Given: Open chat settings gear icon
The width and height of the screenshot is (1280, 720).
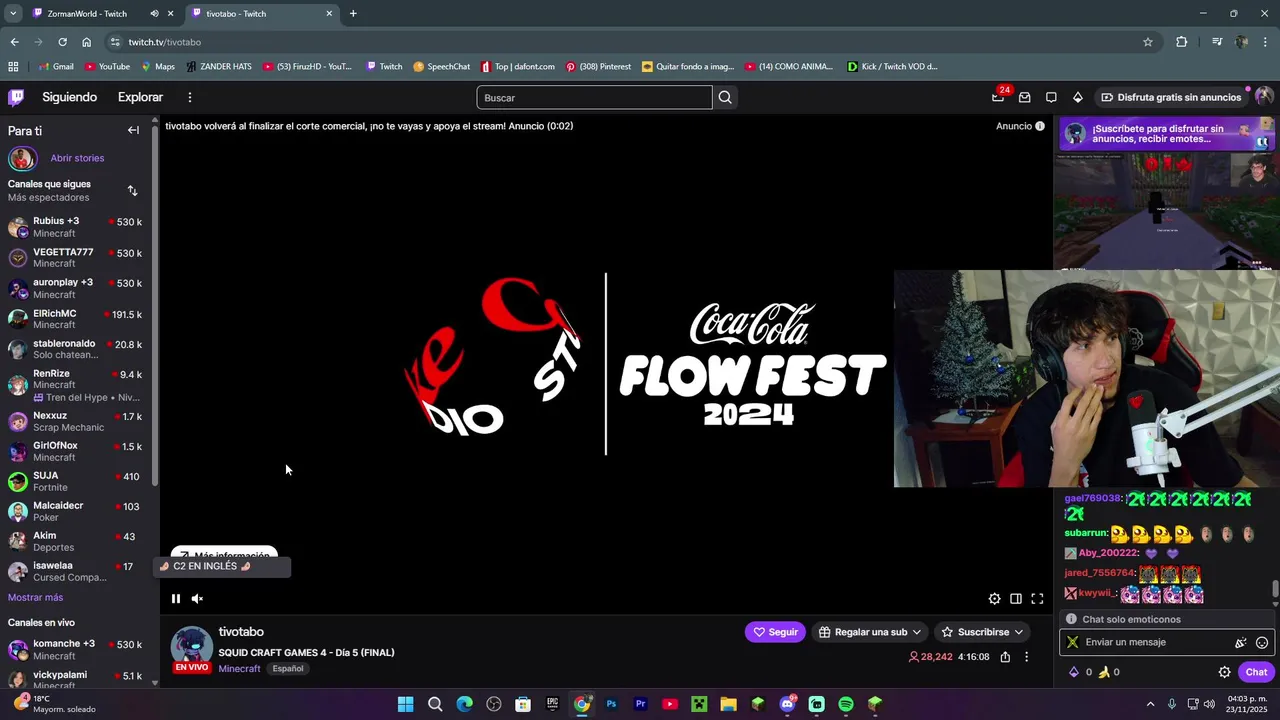Looking at the screenshot, I should (x=1224, y=672).
